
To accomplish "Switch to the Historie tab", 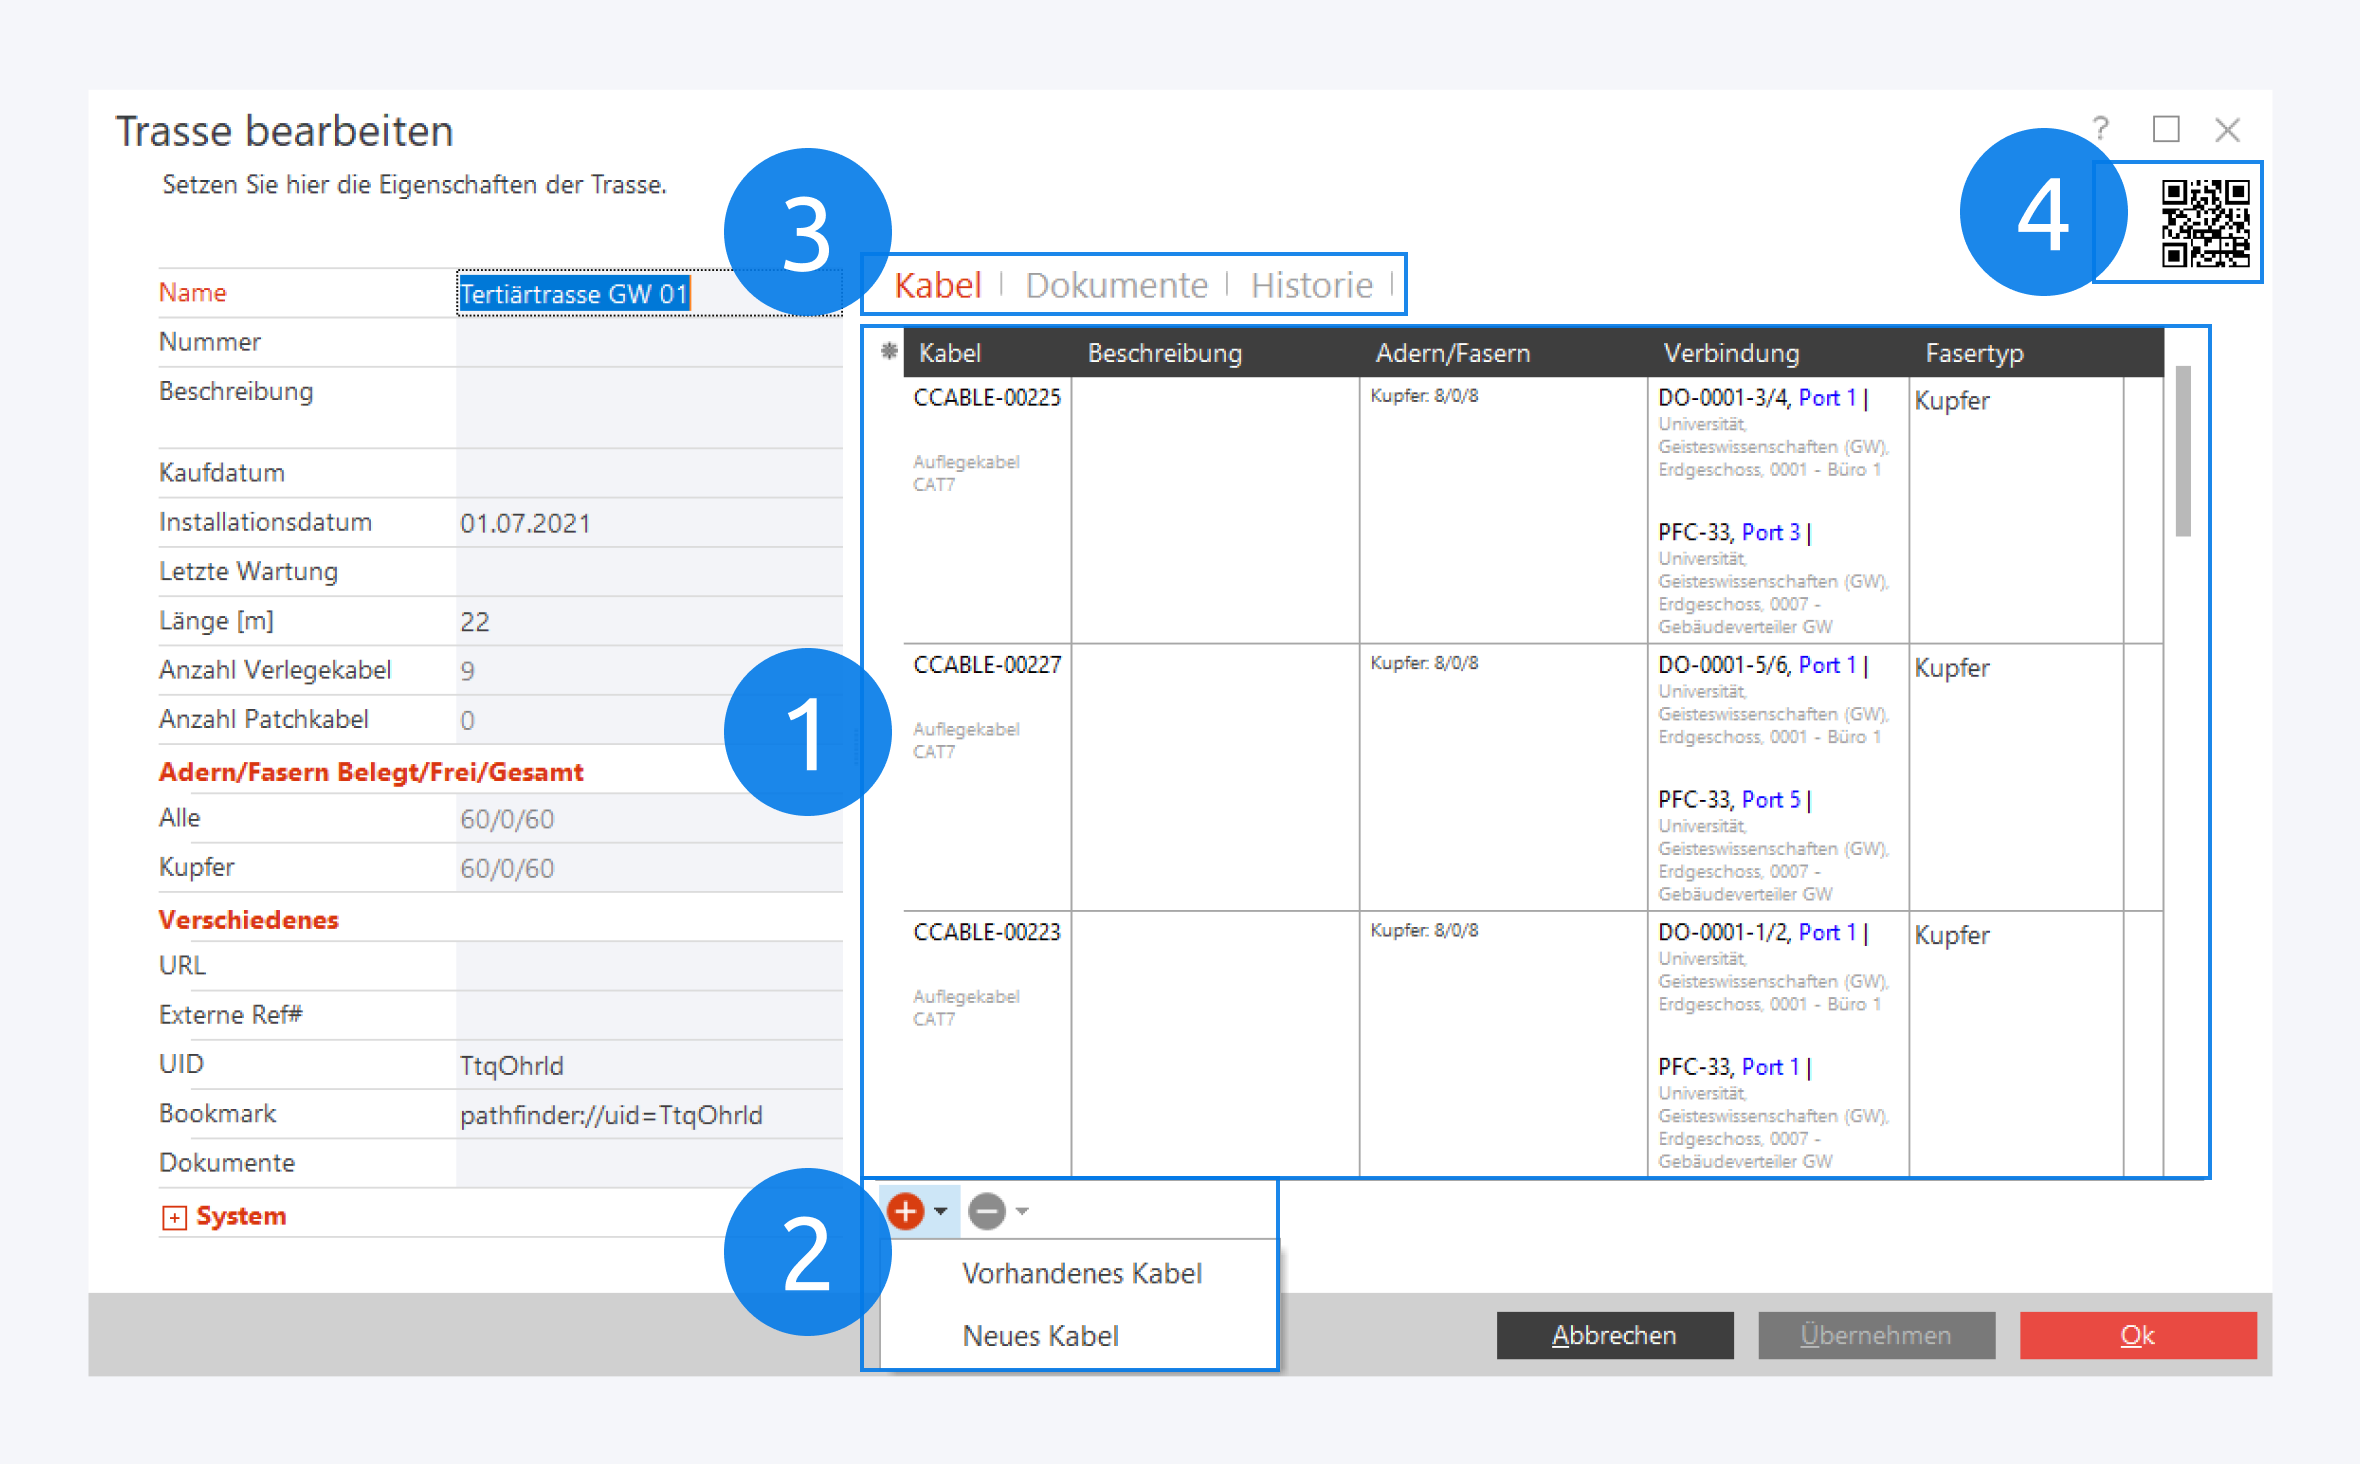I will 1311,286.
